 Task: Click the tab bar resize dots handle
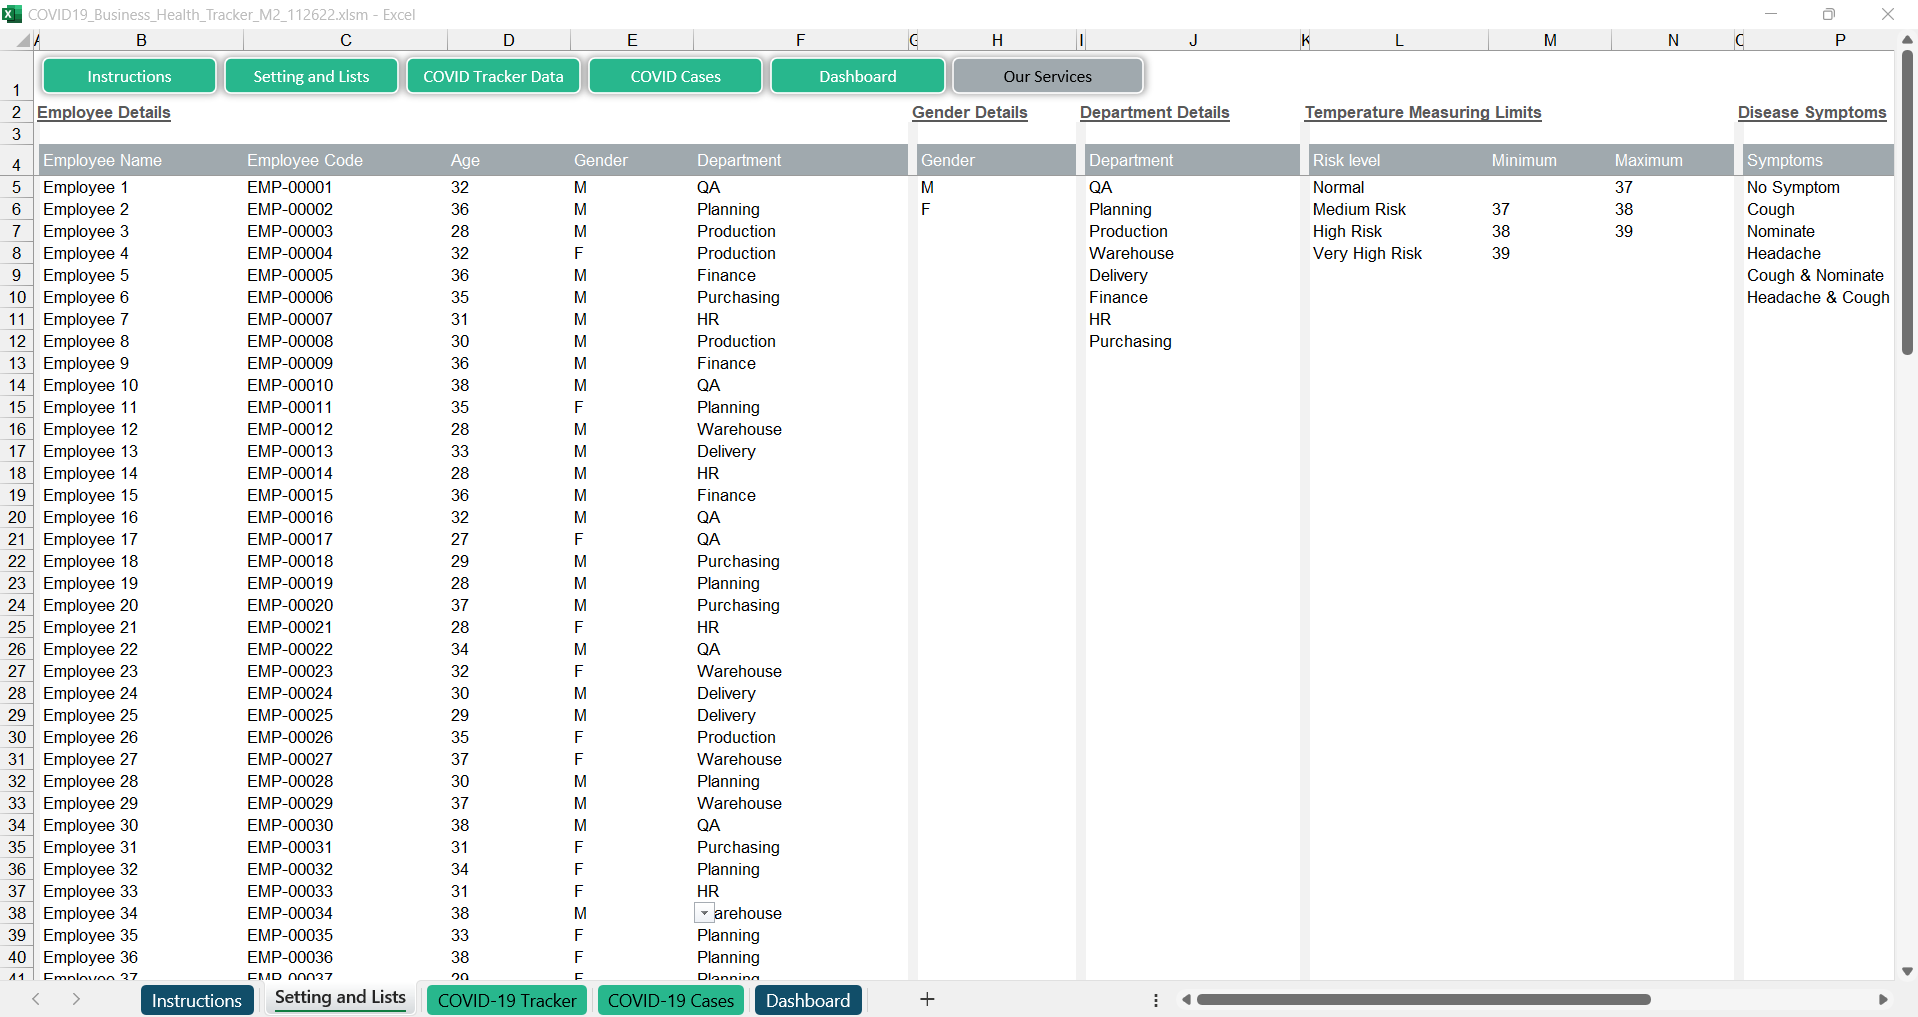coord(1156,1000)
